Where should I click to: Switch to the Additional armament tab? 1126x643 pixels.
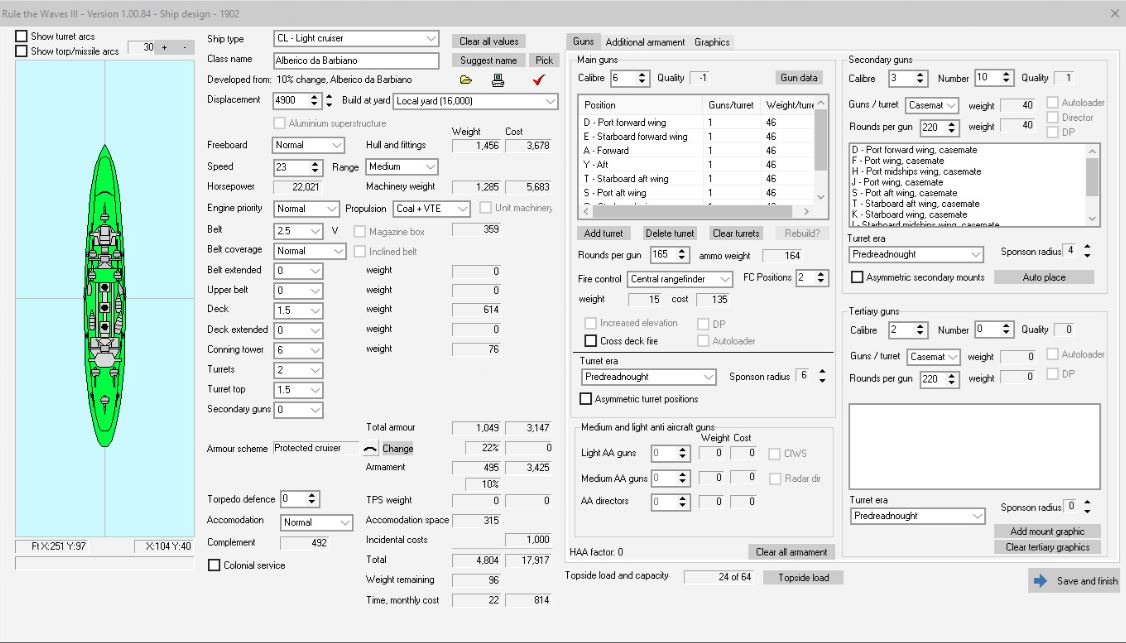(x=645, y=42)
